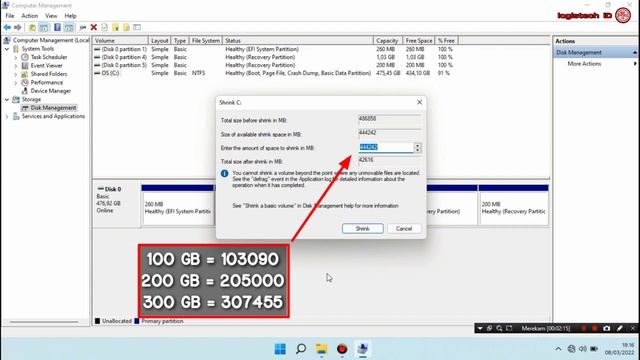The height and width of the screenshot is (360, 640).
Task: Click the Up one level folder icon
Action: [32, 27]
